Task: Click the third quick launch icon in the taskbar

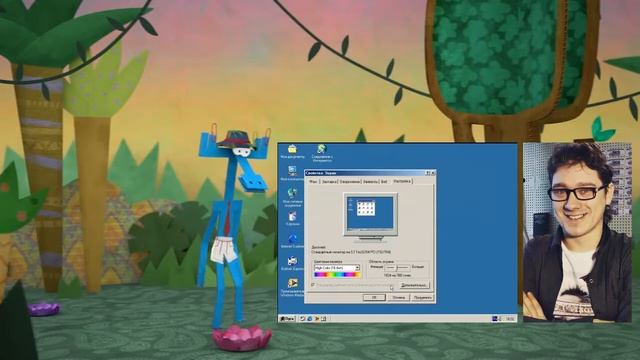Action: pos(317,318)
